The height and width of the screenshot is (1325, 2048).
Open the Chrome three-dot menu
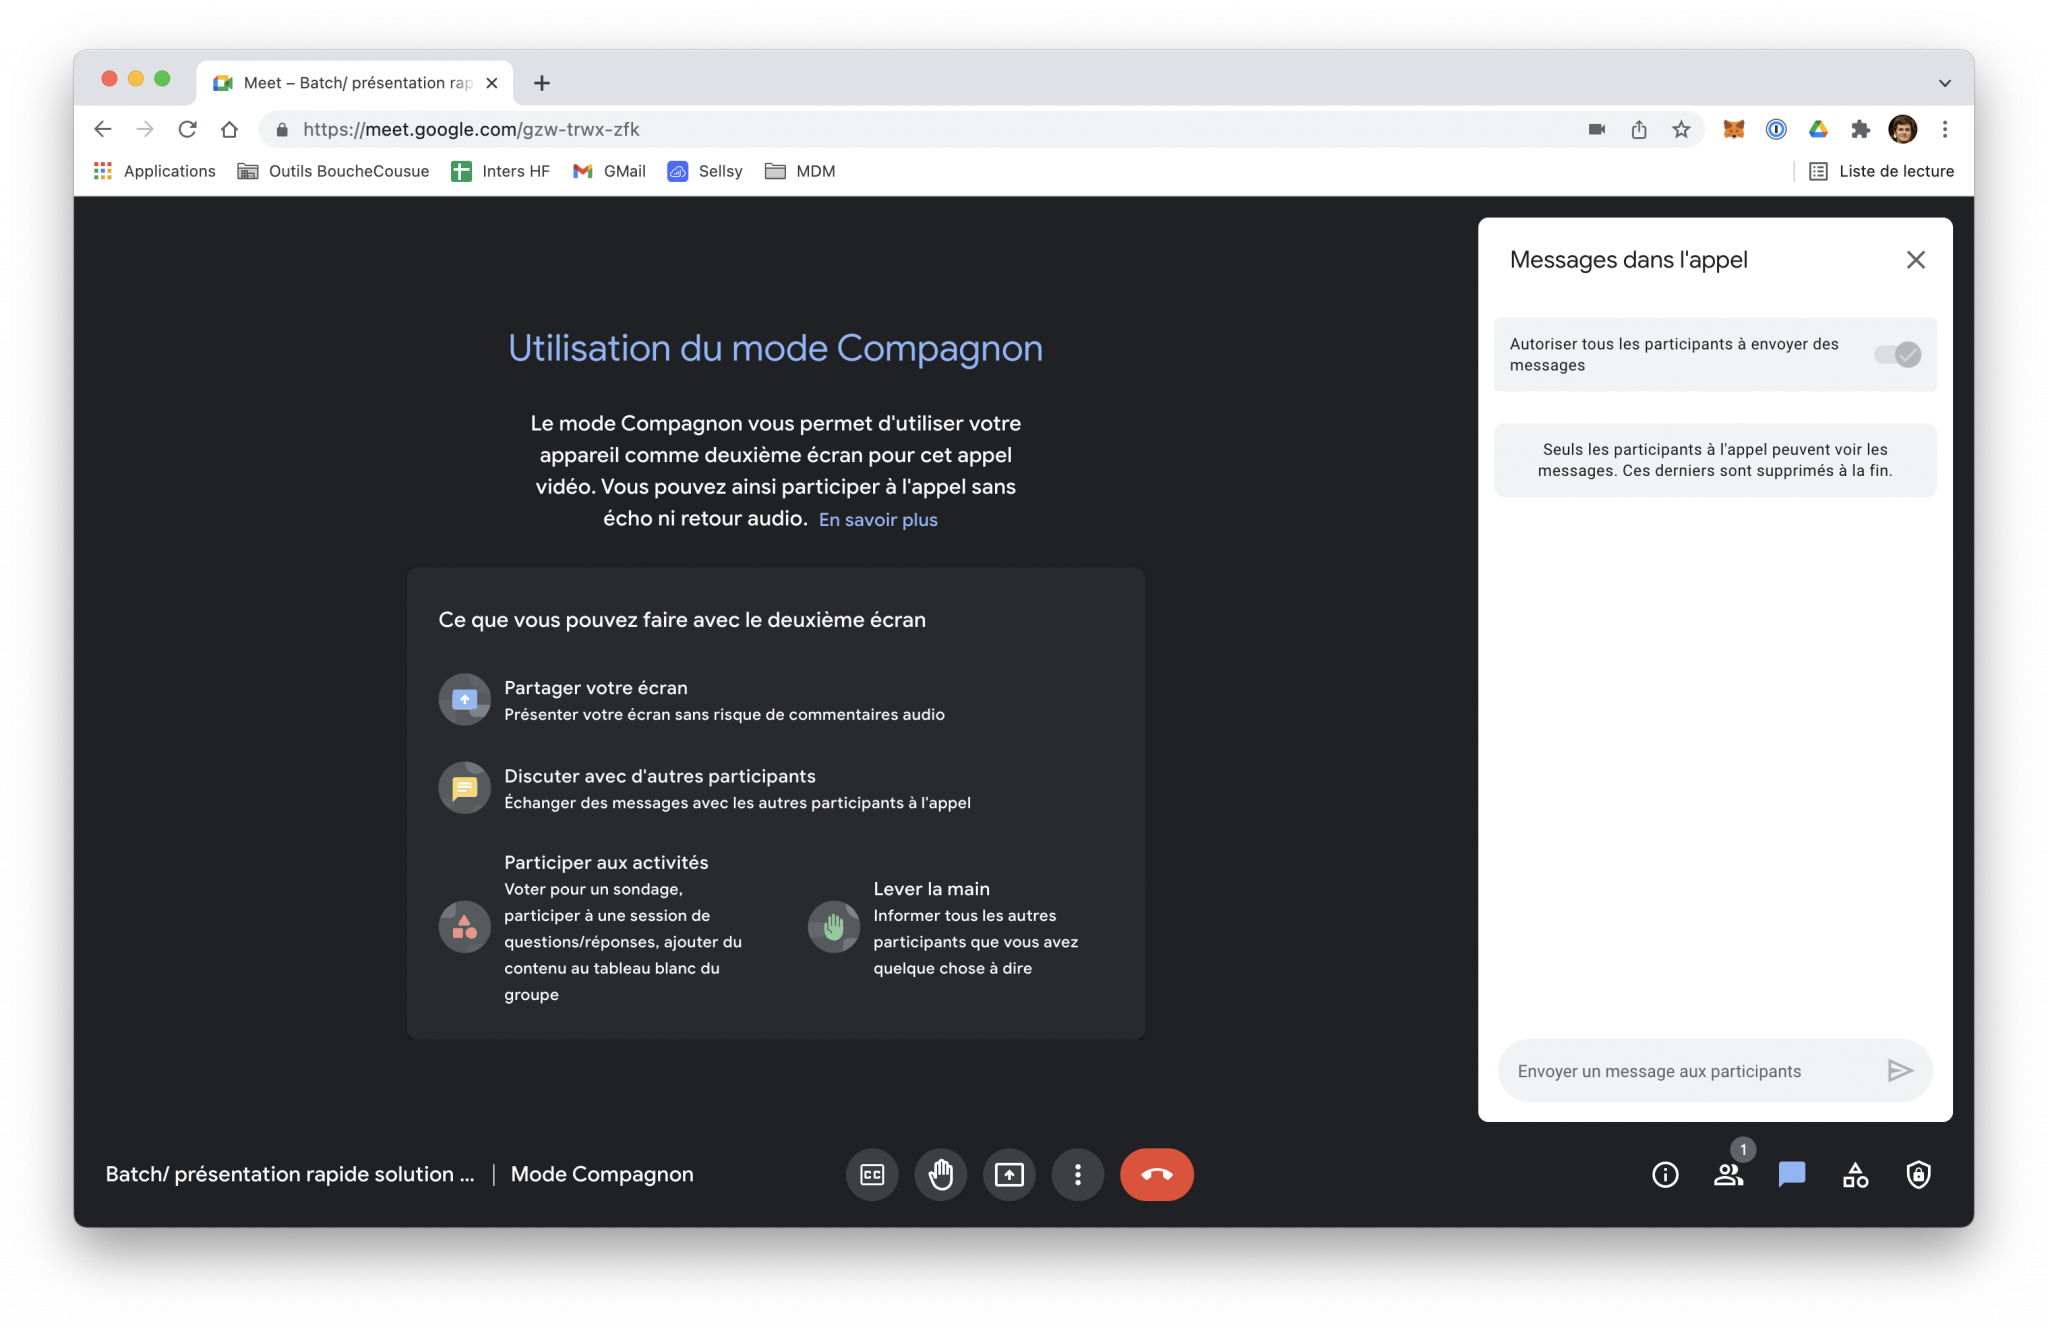[x=1945, y=129]
